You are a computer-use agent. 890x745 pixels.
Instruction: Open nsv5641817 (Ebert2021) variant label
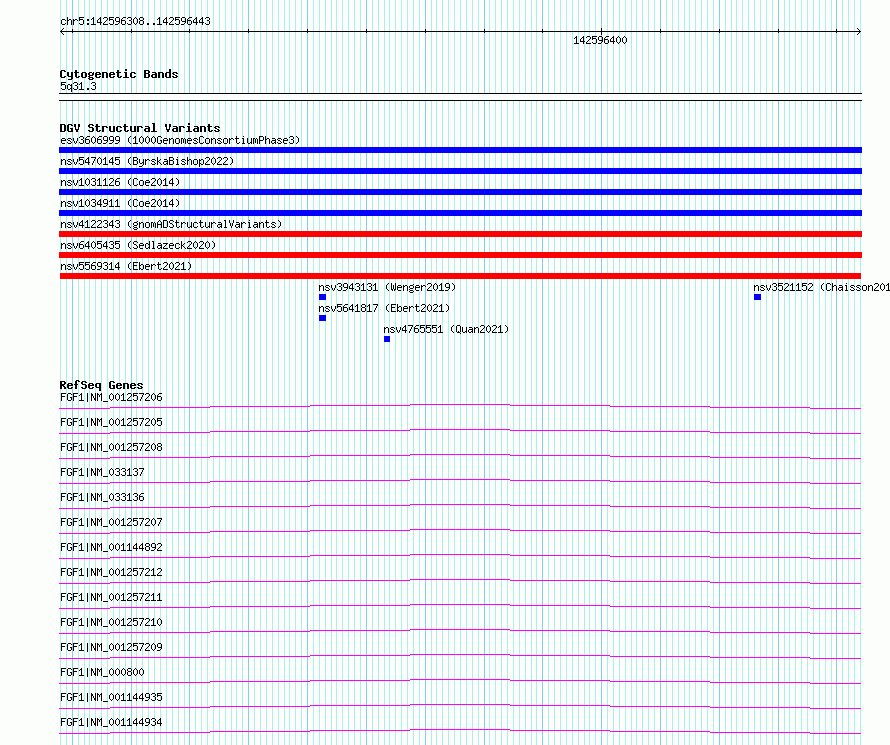coord(384,308)
